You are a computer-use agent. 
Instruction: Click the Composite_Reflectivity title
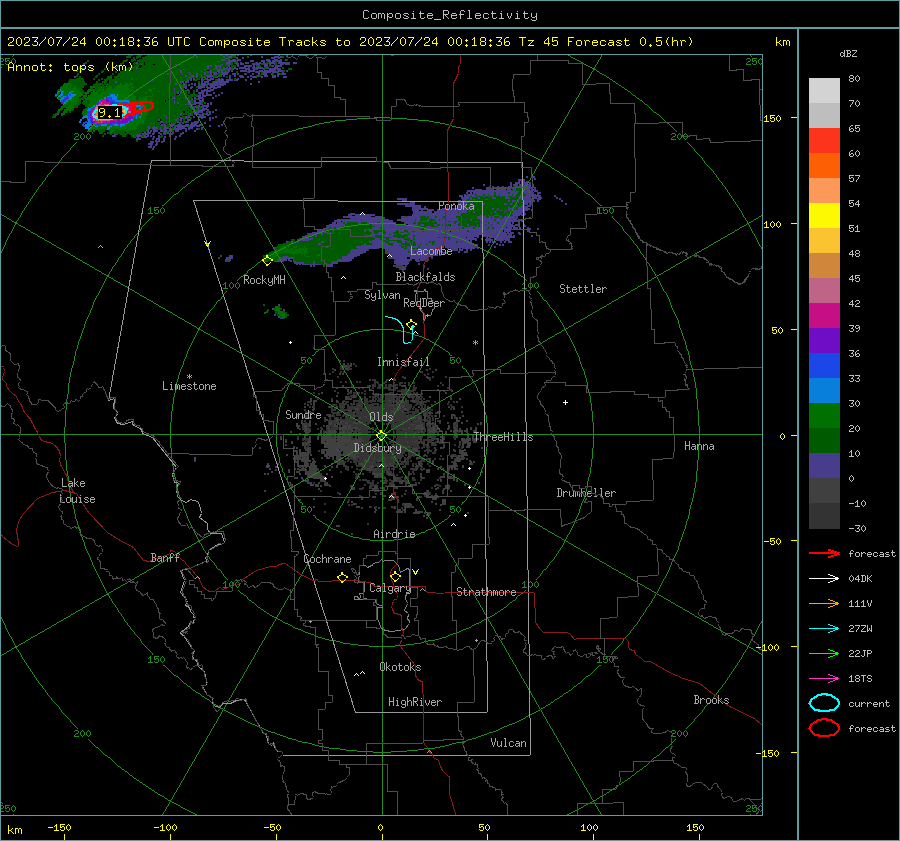pyautogui.click(x=449, y=15)
